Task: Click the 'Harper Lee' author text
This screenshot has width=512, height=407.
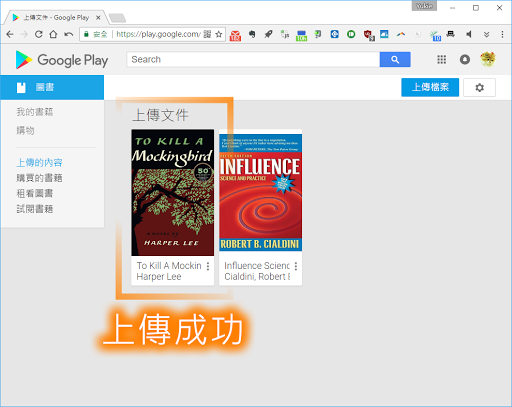Action: pyautogui.click(x=159, y=277)
